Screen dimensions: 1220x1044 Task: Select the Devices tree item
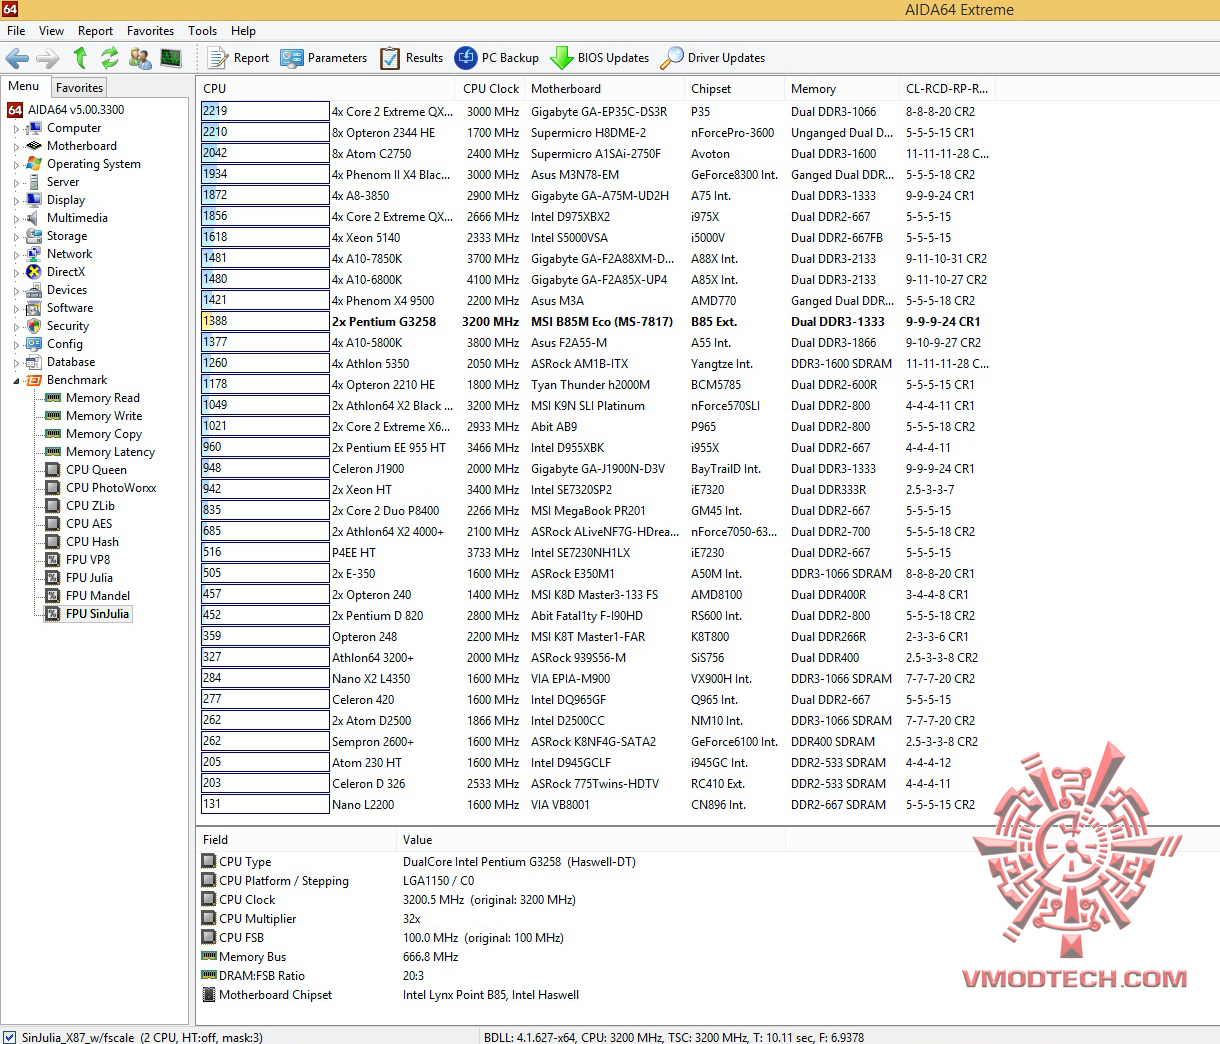pyautogui.click(x=57, y=290)
